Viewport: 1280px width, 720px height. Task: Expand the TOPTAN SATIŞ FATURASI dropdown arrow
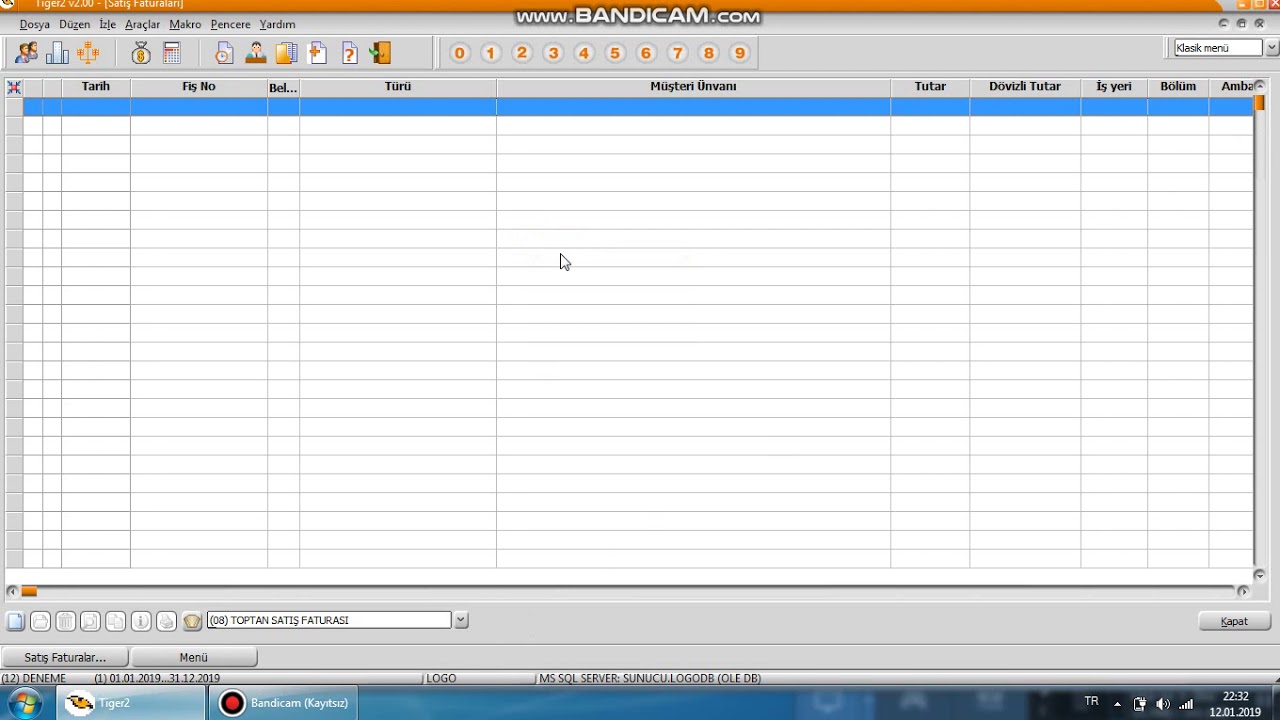coord(461,620)
